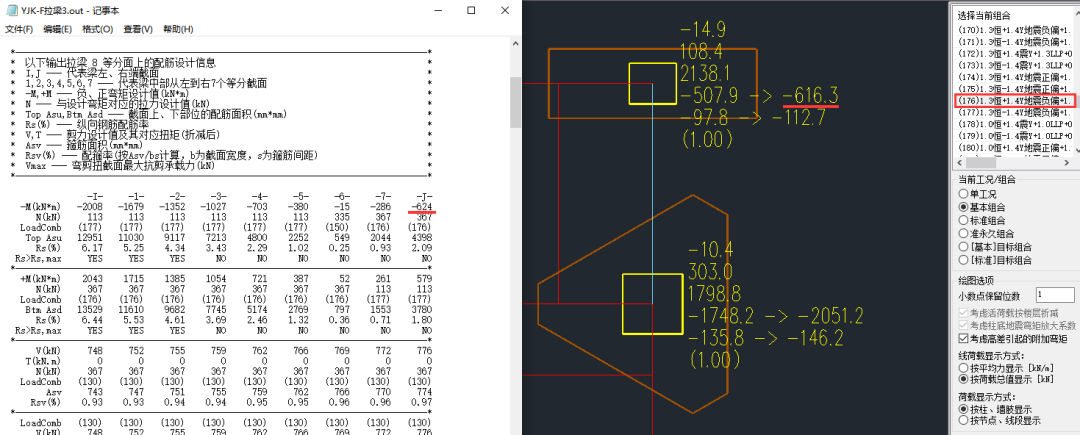The width and height of the screenshot is (1080, 435).
Task: Click the combination list horizontal scrollbar
Action: point(1015,162)
